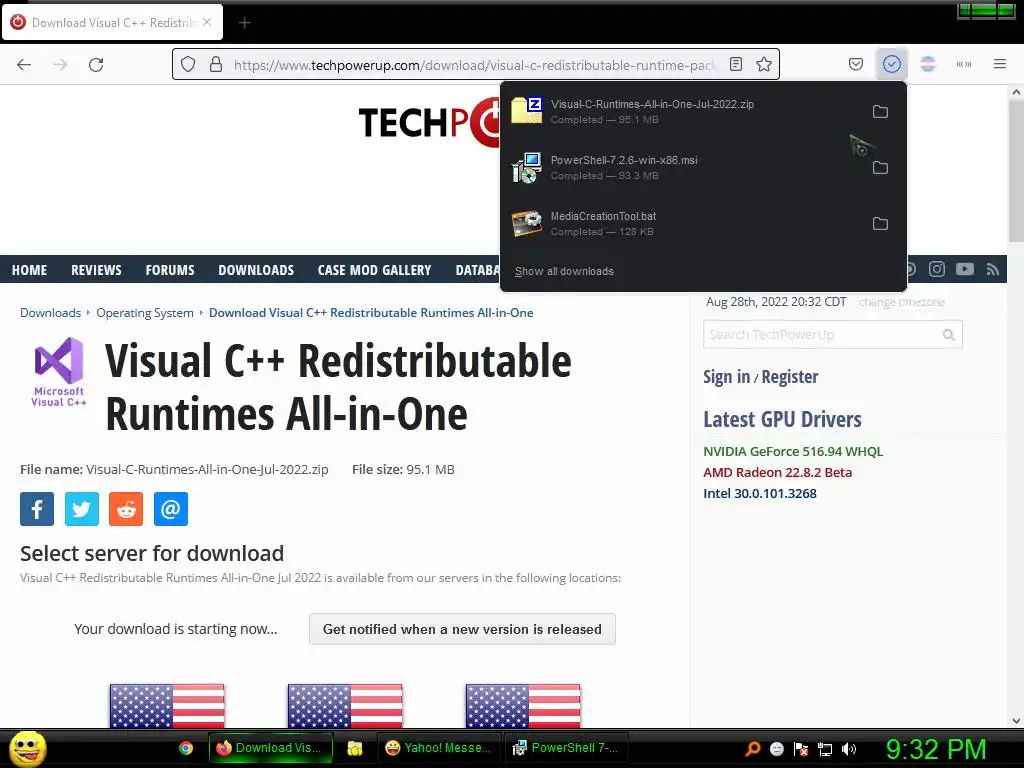Open TechPowerUp Instagram icon

(936, 269)
